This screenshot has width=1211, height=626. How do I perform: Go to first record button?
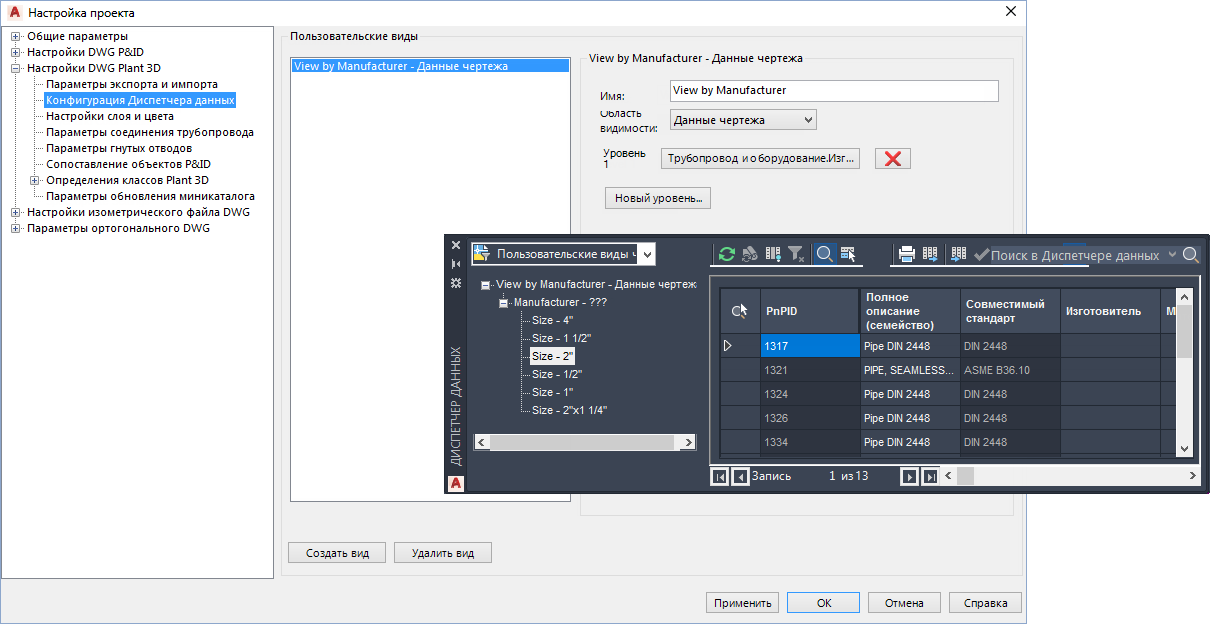click(719, 477)
